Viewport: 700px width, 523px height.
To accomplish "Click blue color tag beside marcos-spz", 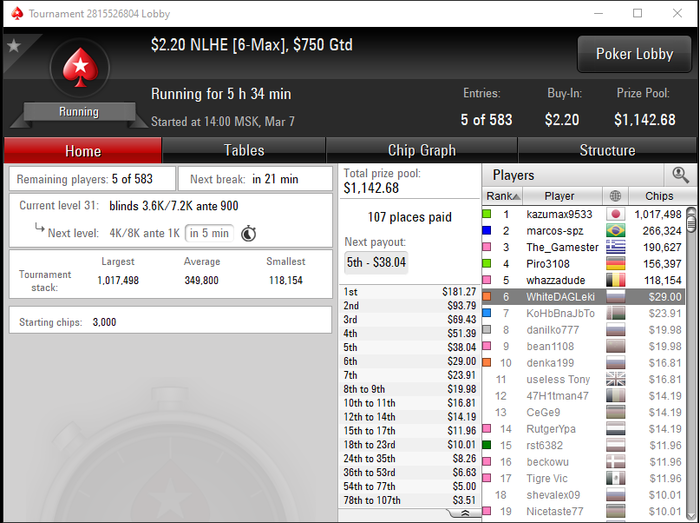I will (487, 231).
